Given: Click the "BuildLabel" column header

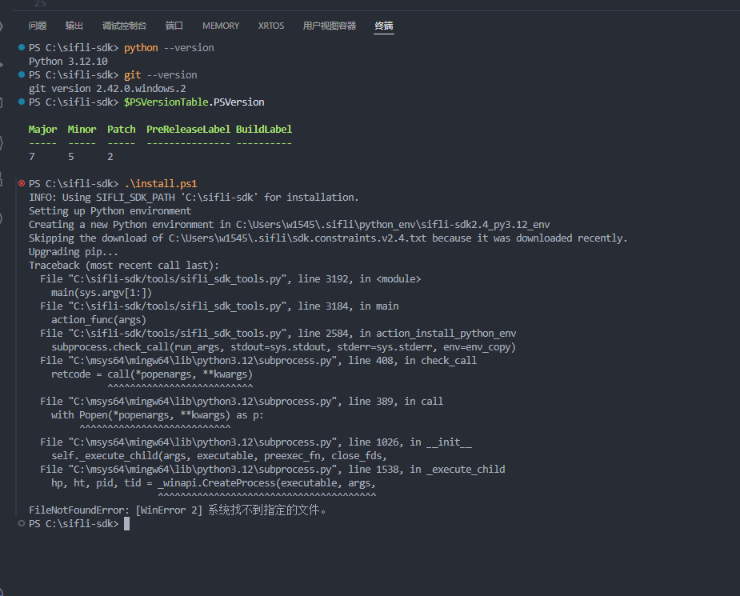Looking at the screenshot, I should pyautogui.click(x=264, y=129).
